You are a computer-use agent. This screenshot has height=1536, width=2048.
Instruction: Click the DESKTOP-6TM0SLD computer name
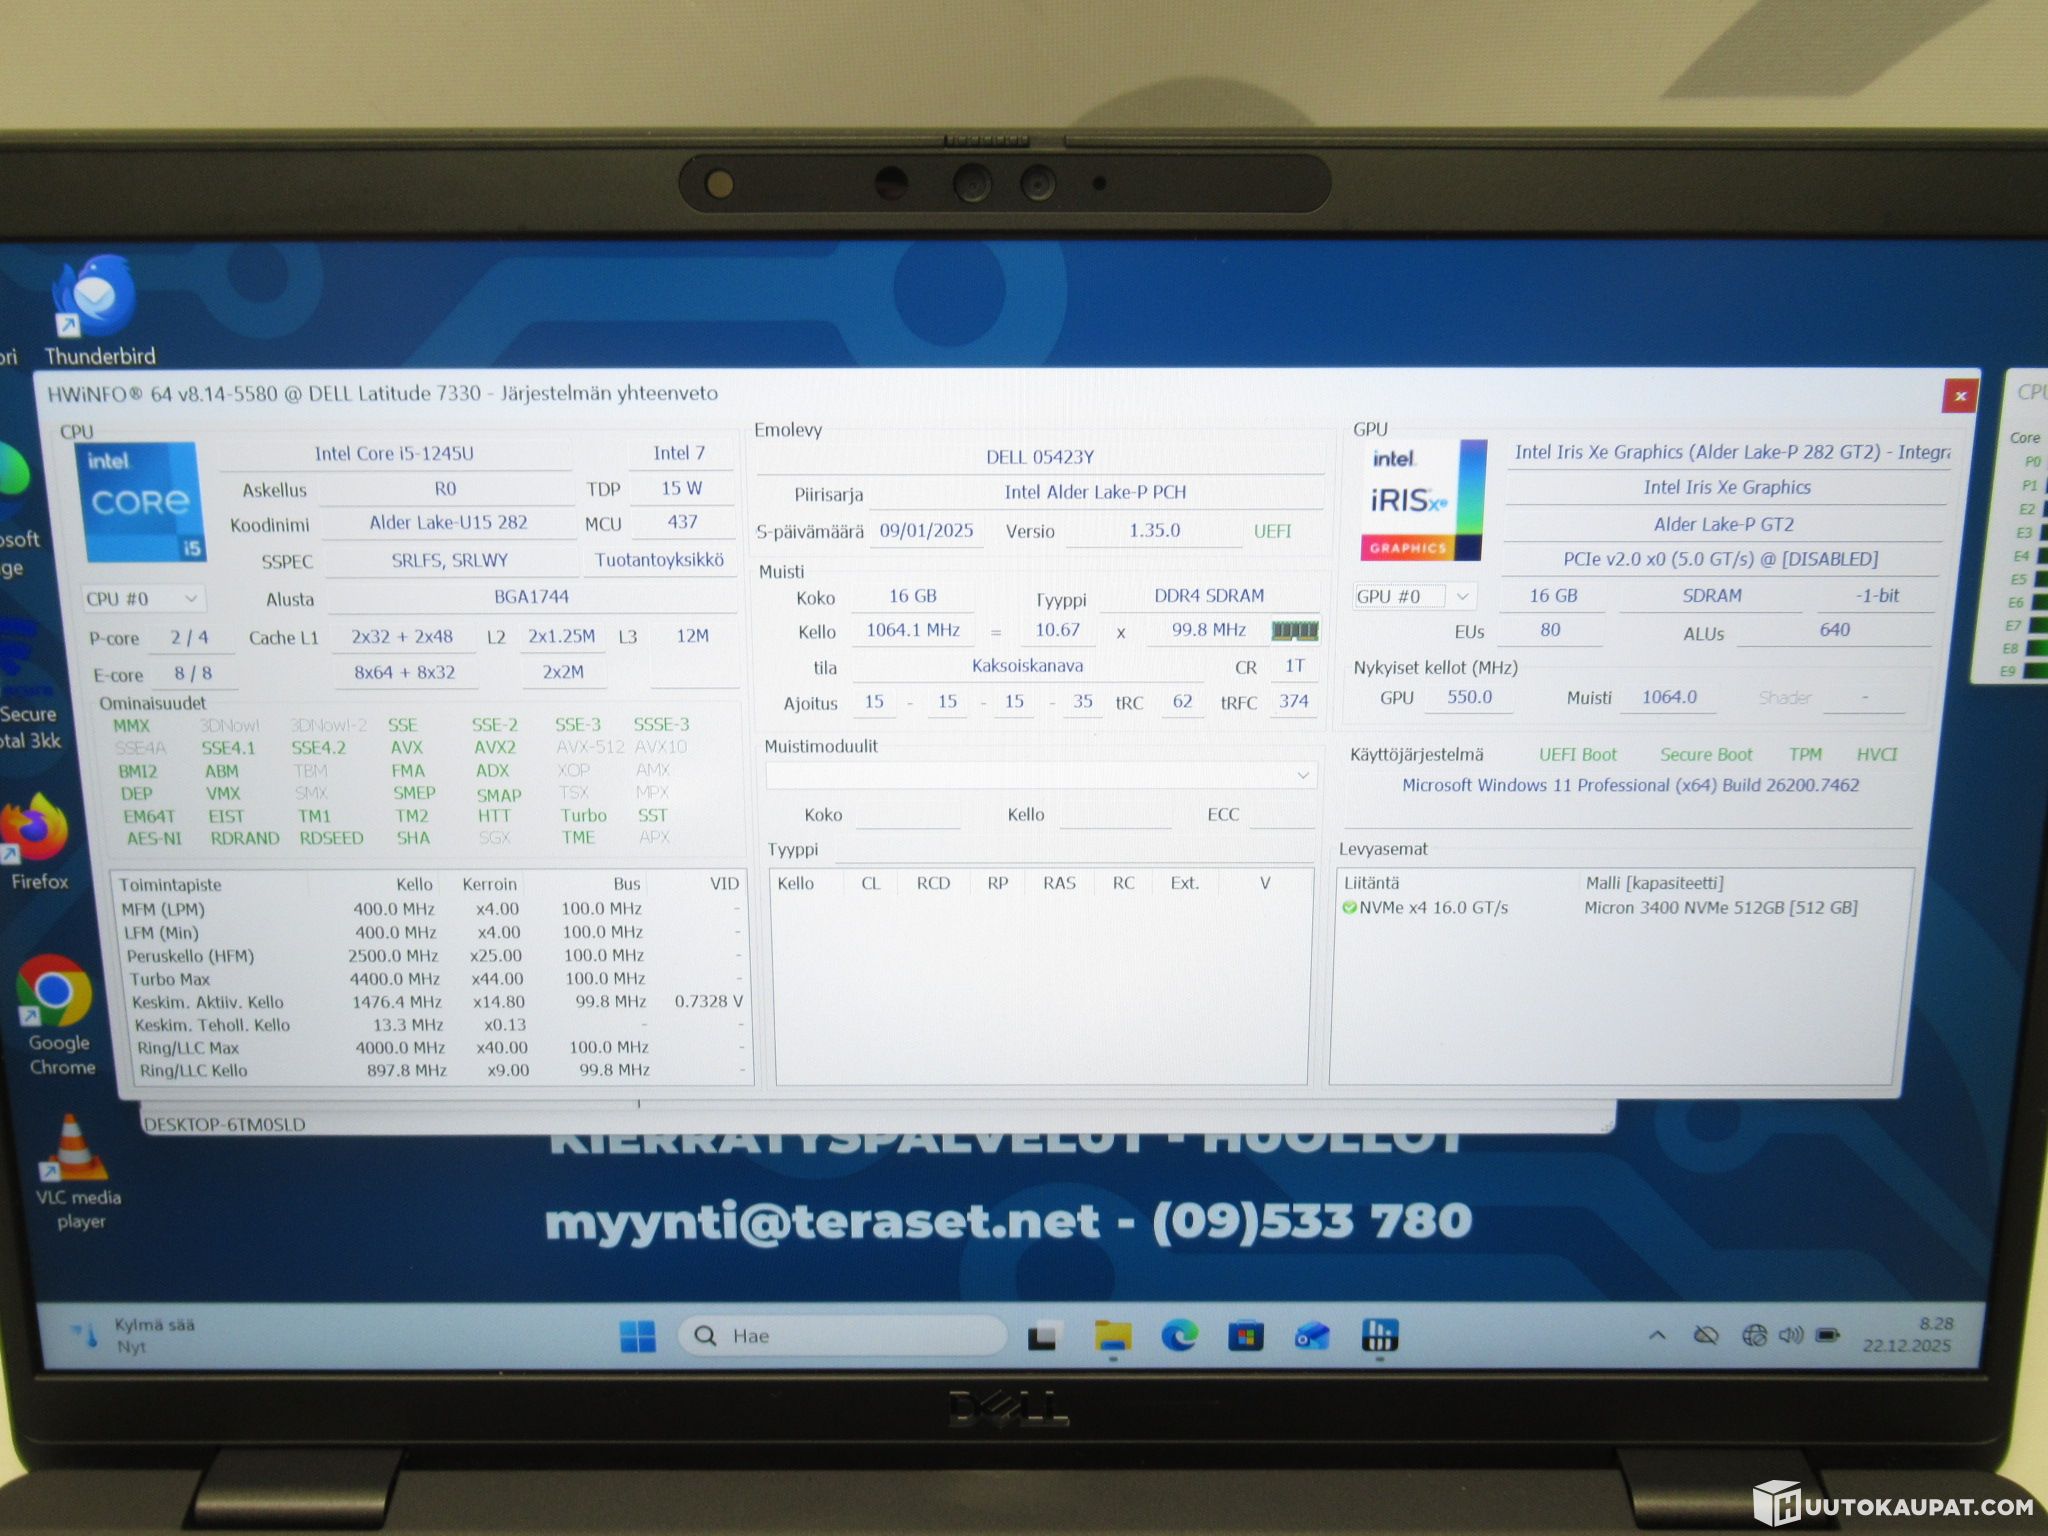[x=224, y=1124]
